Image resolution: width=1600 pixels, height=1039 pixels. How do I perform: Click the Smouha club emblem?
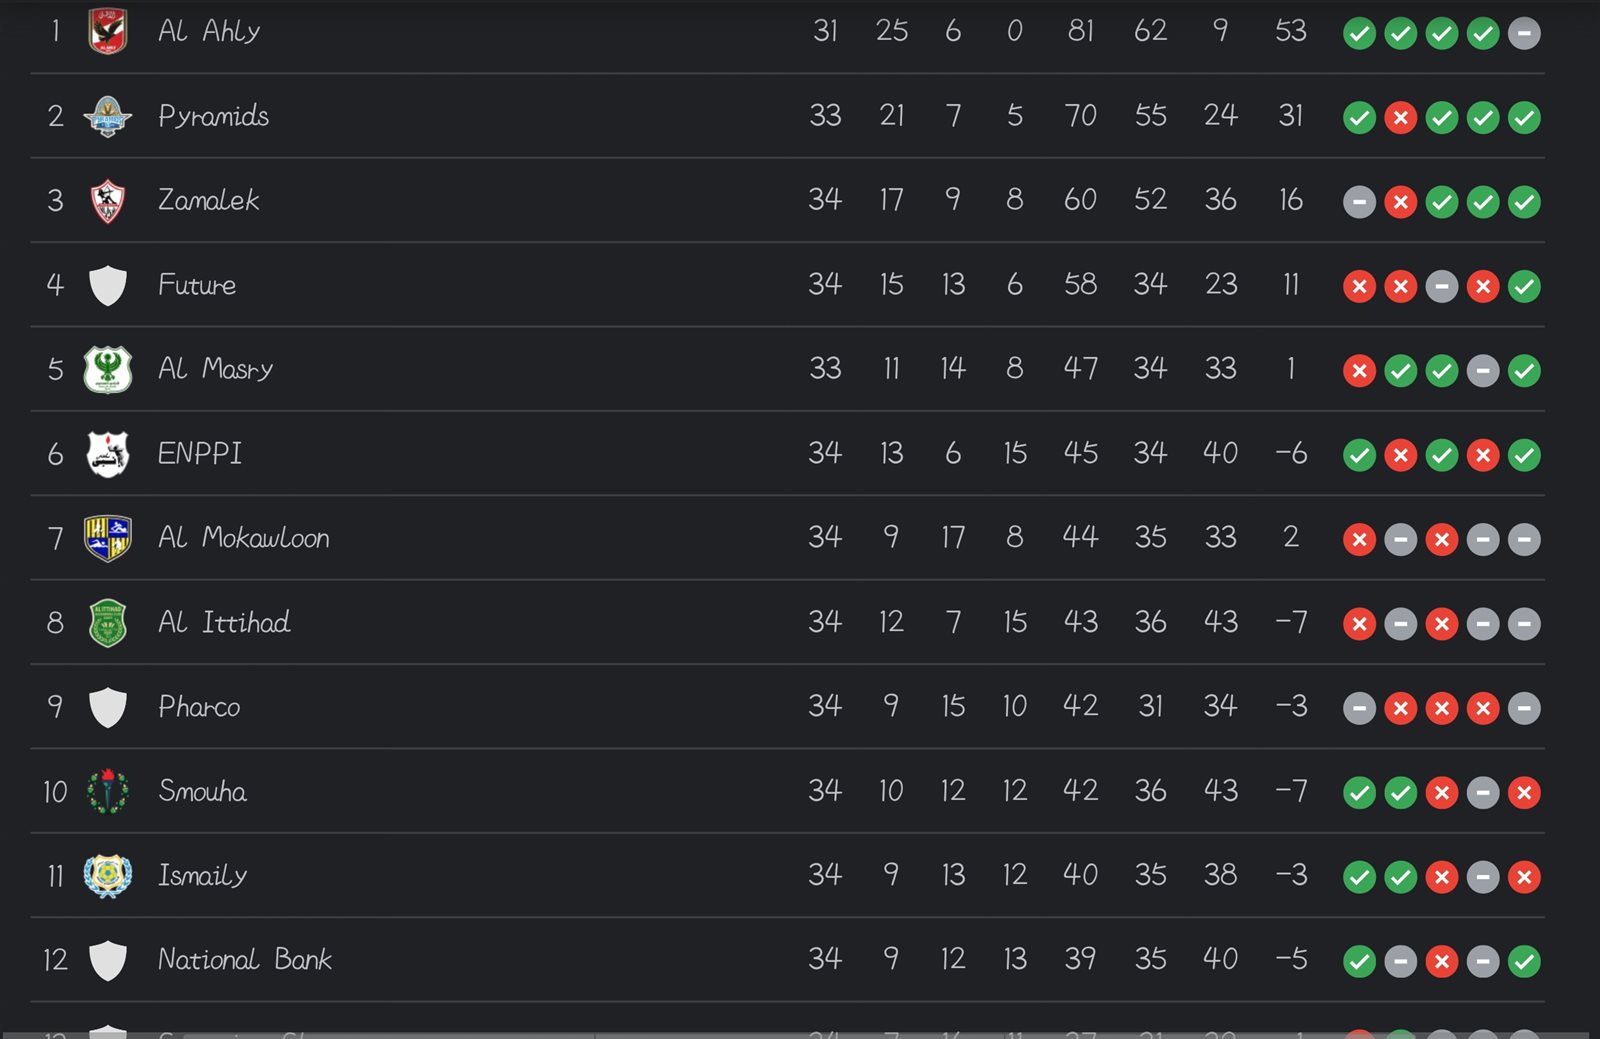[x=107, y=792]
